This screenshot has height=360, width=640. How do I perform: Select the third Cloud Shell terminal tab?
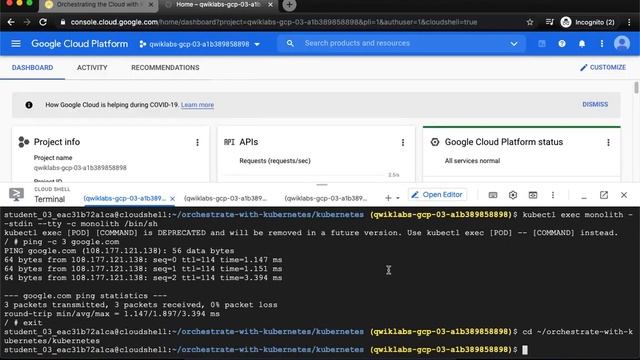(x=326, y=198)
